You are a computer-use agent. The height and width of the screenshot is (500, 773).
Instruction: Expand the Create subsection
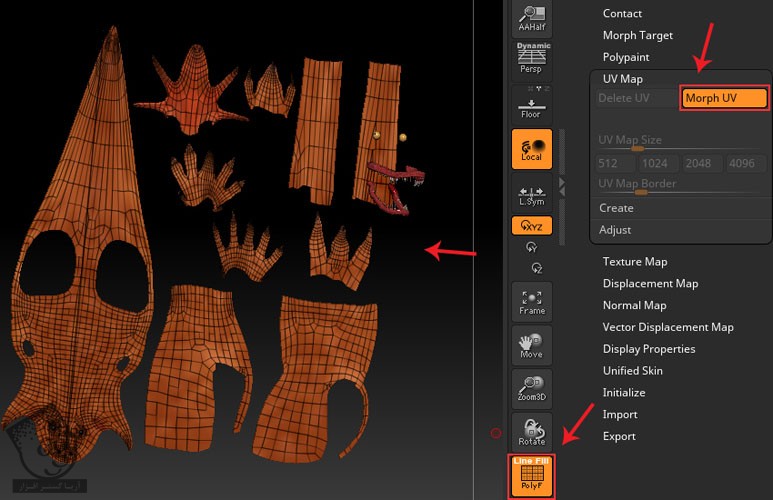tap(616, 208)
